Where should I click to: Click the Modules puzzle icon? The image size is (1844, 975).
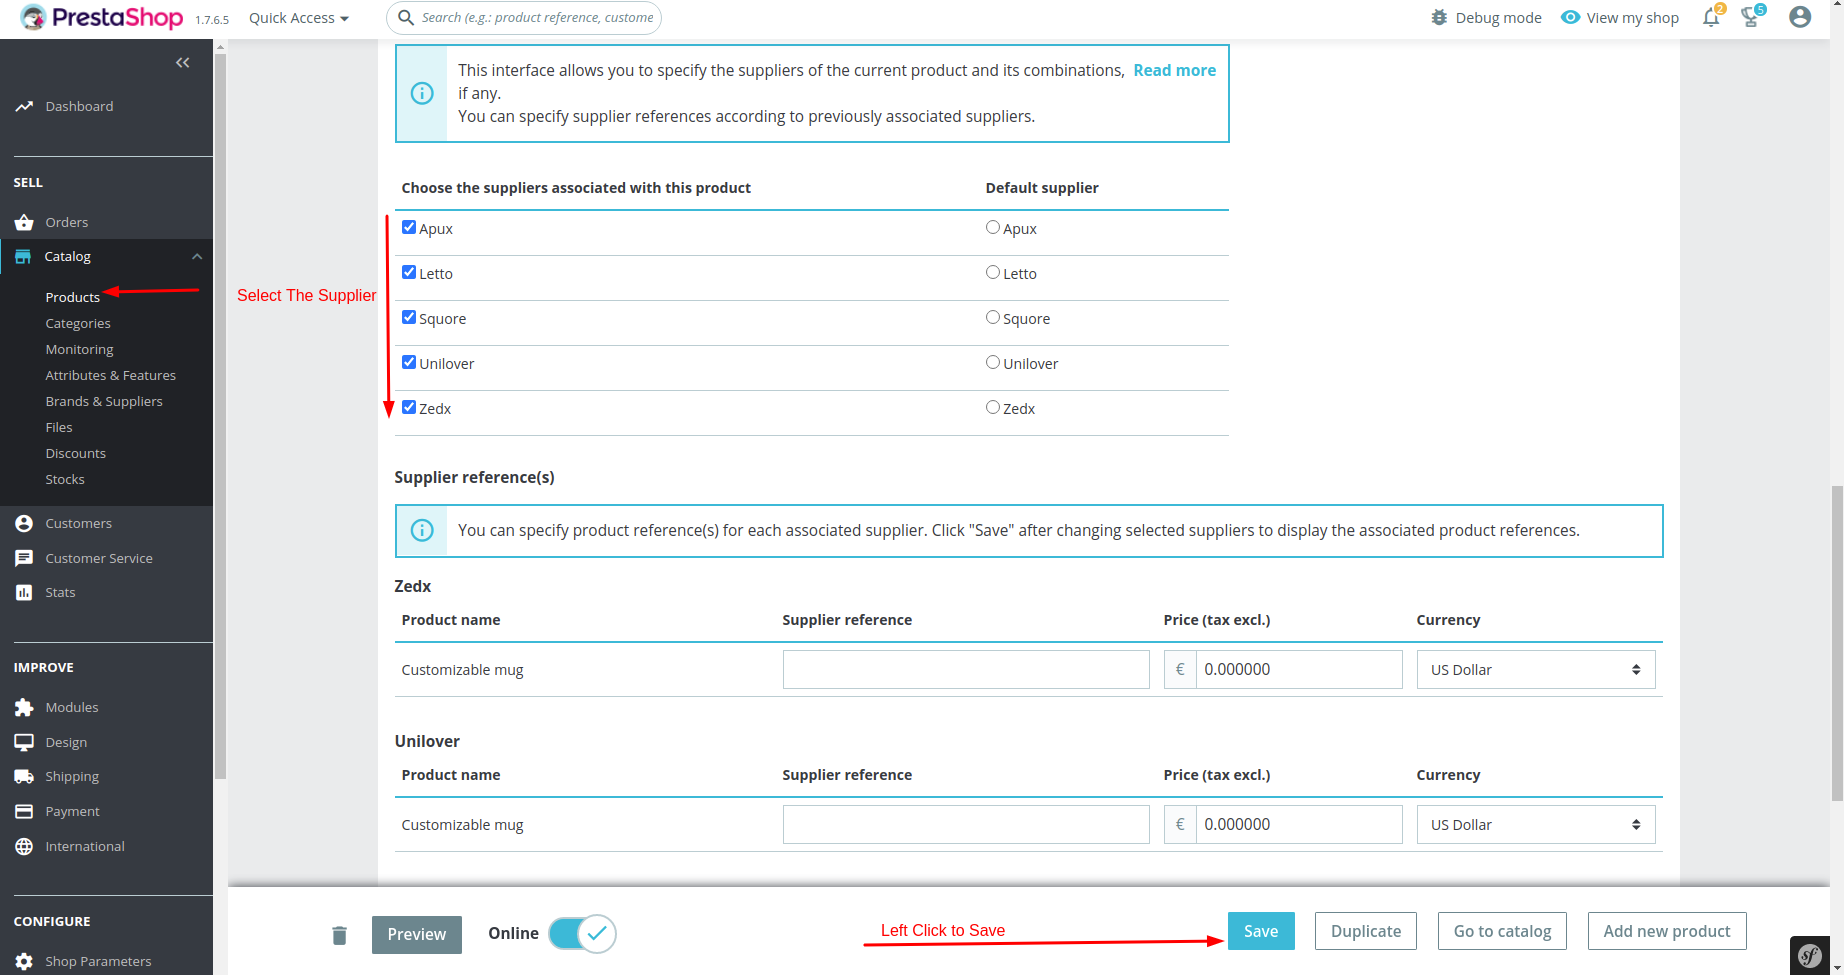tap(24, 707)
